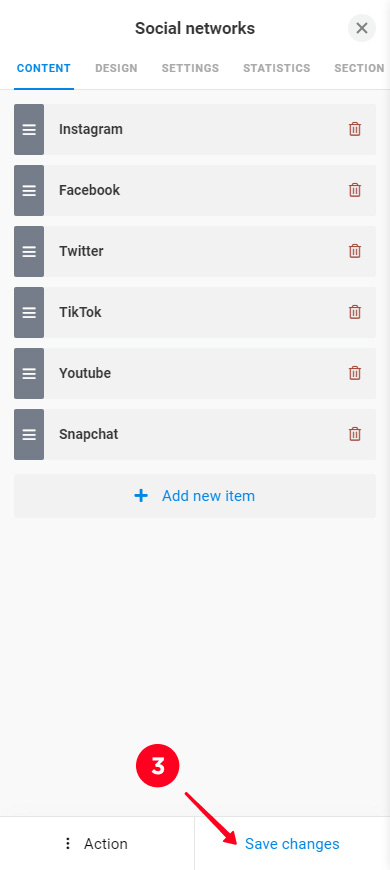Image resolution: width=390 pixels, height=870 pixels.
Task: Close the Social networks panel
Action: click(362, 28)
